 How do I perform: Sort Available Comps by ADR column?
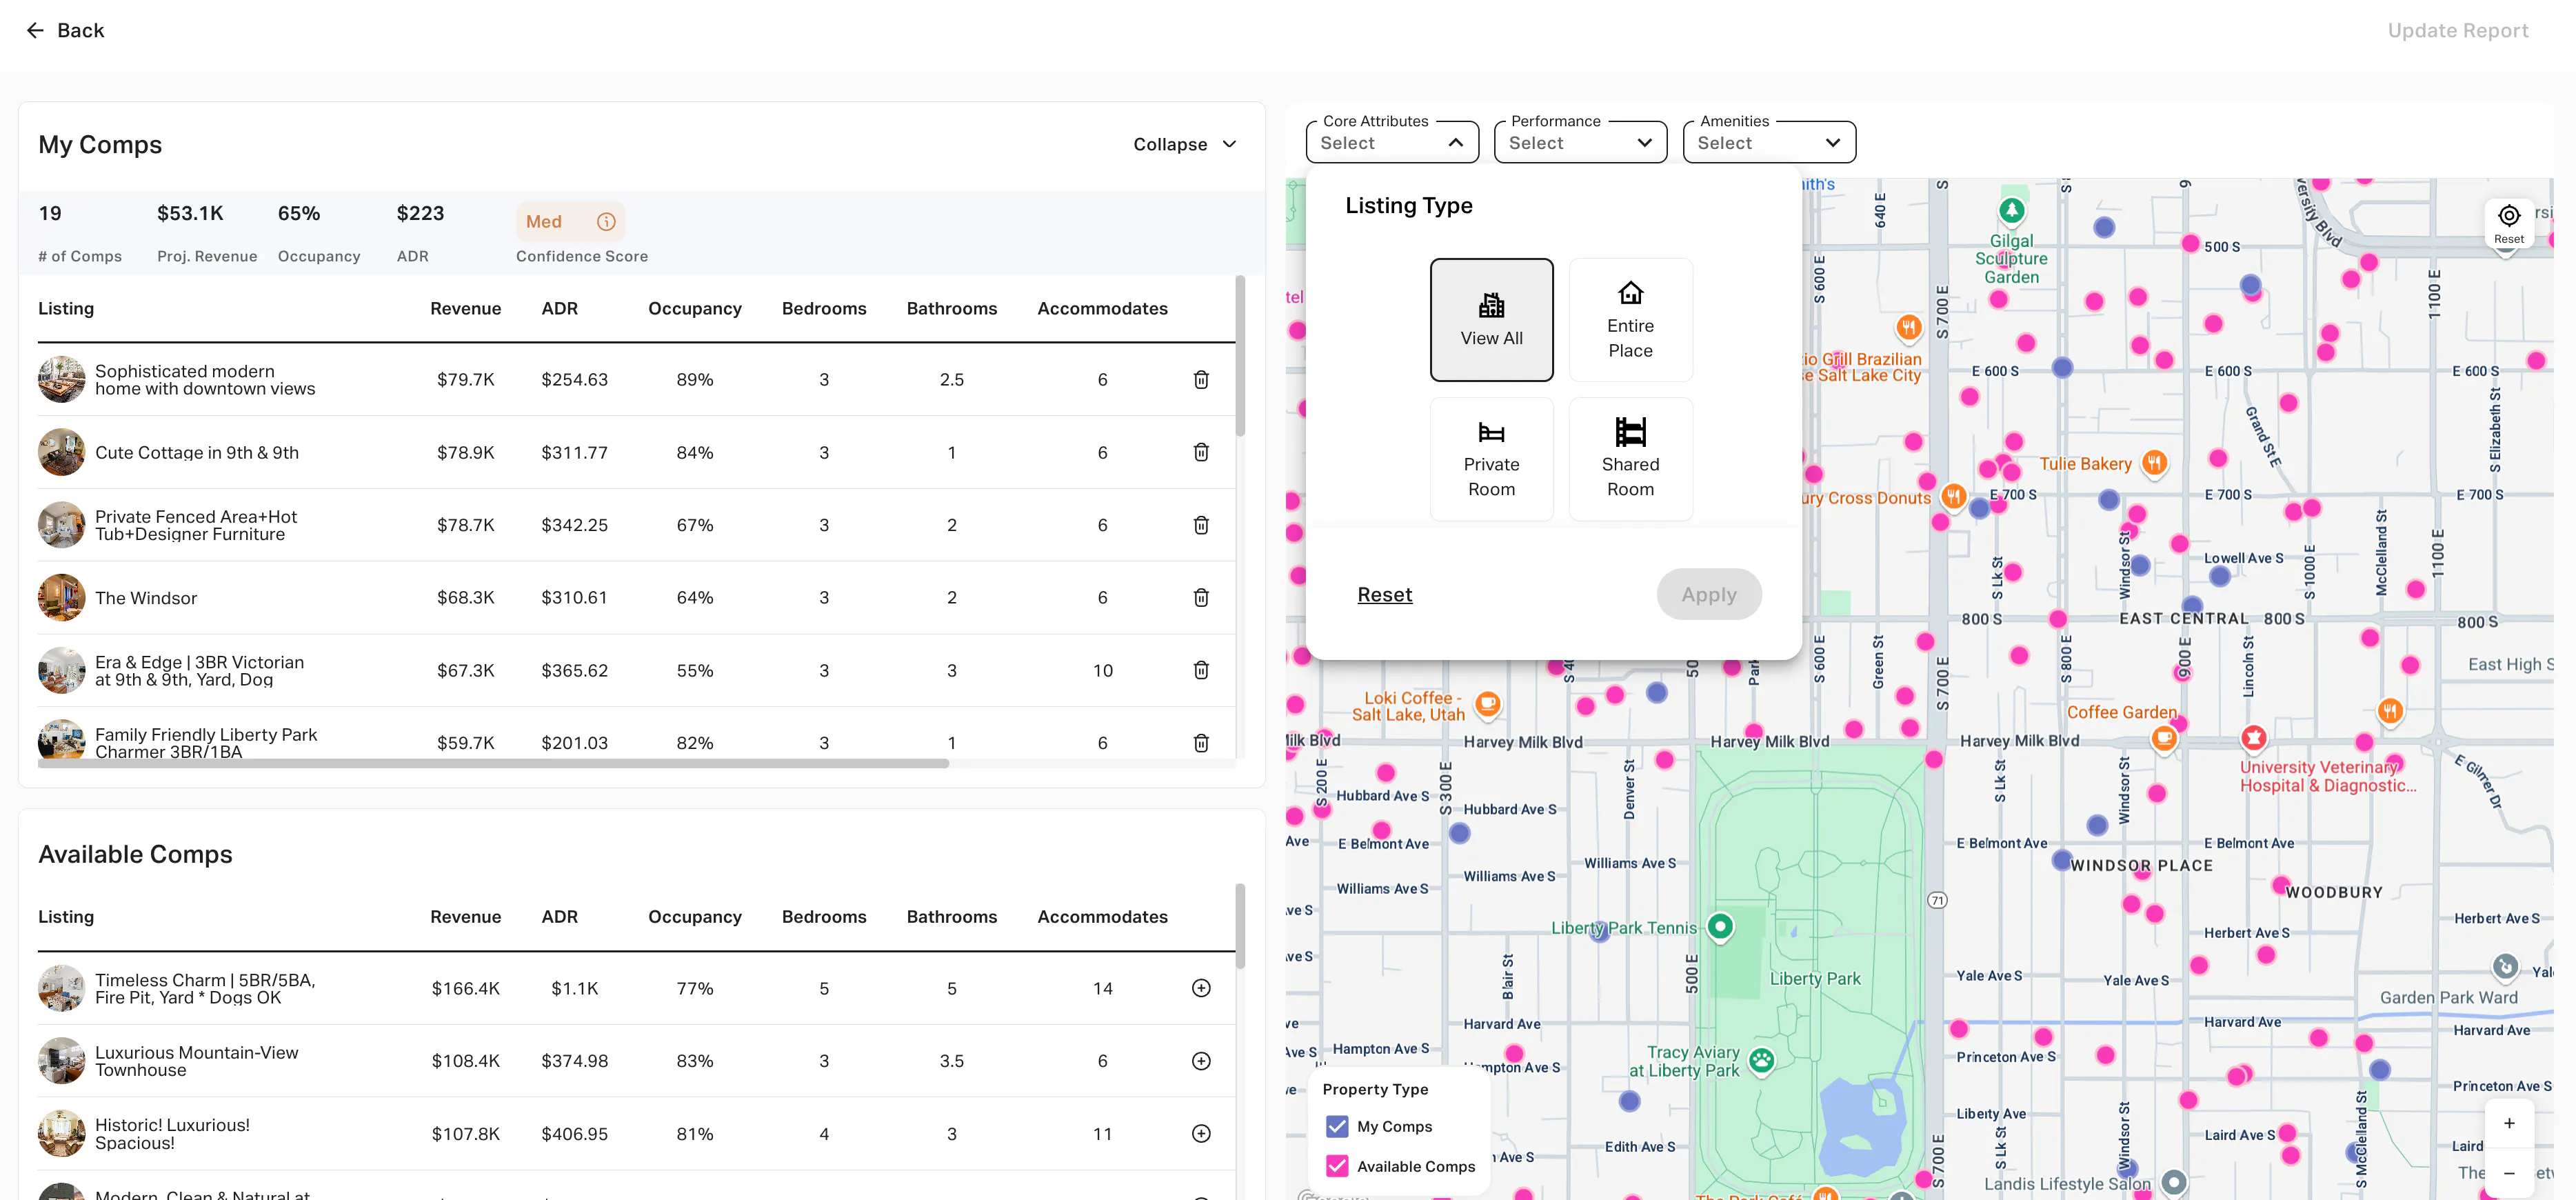click(559, 917)
